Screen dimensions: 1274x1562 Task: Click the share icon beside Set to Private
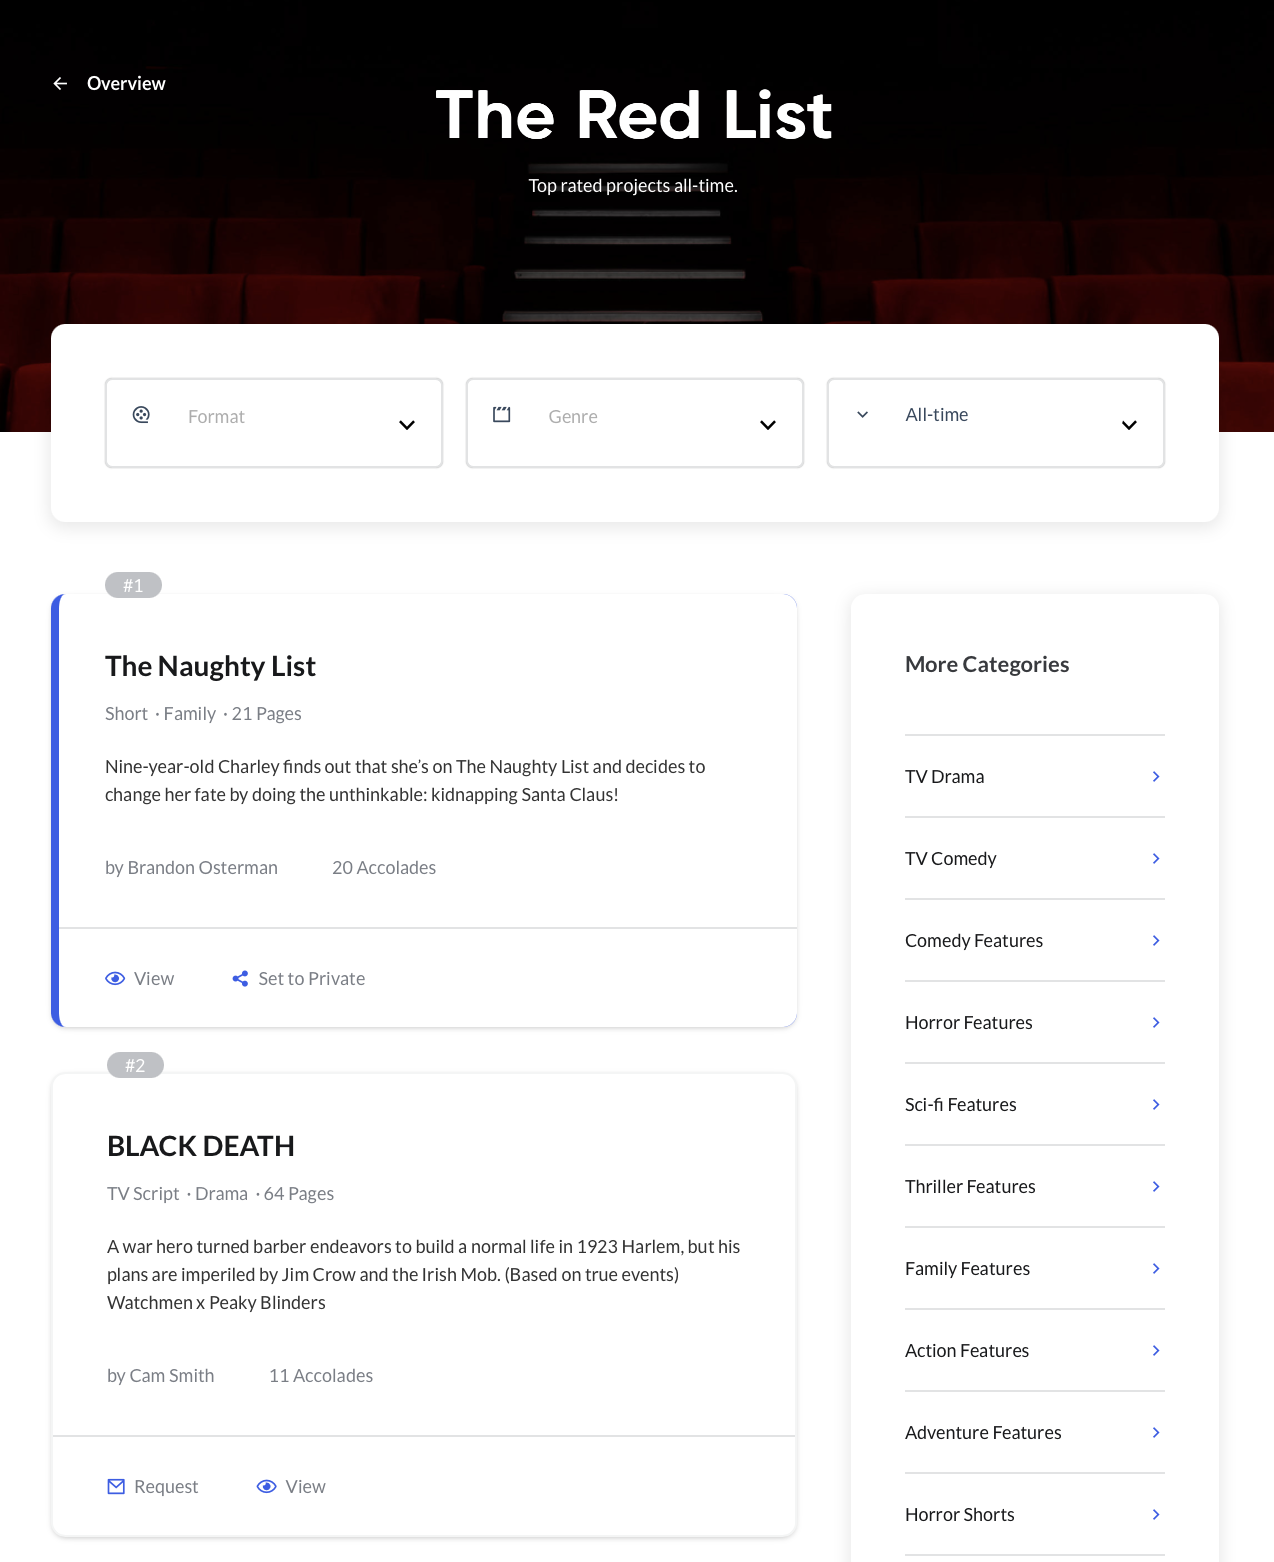tap(240, 979)
